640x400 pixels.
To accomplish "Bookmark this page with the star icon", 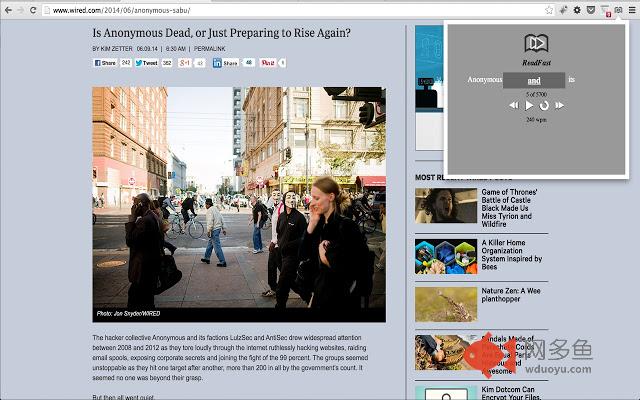I will pyautogui.click(x=549, y=10).
